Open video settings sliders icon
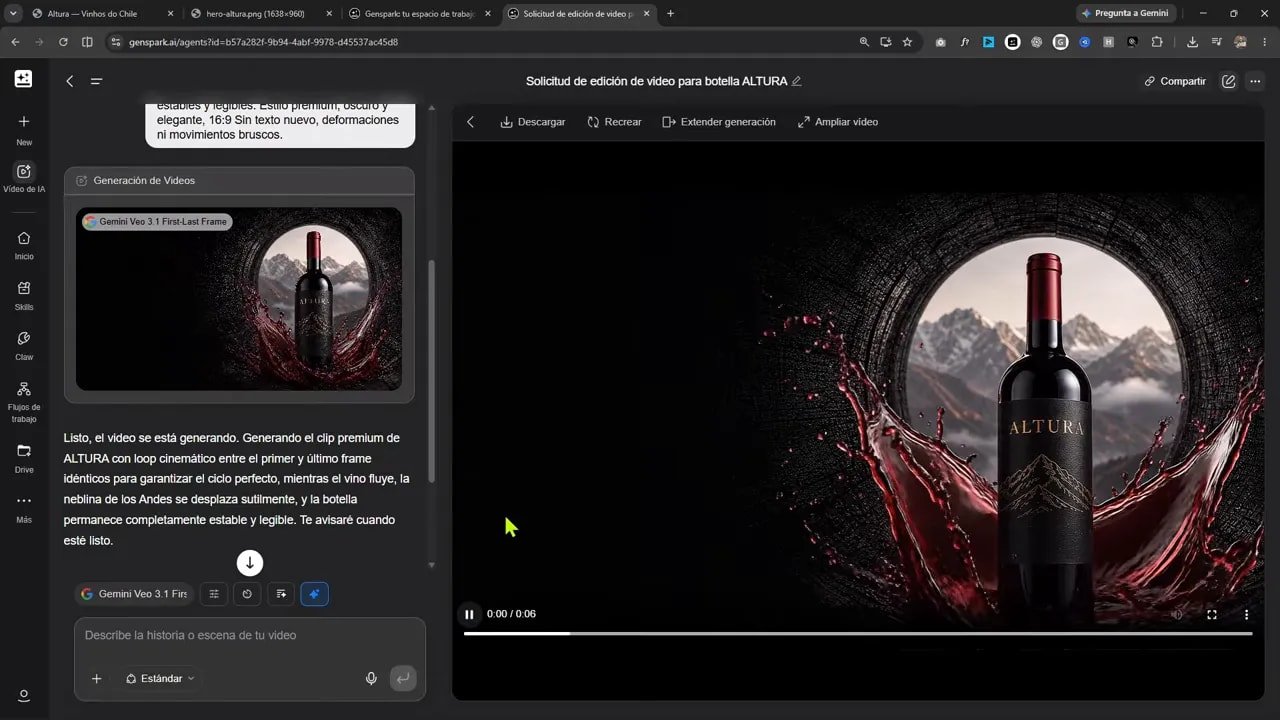This screenshot has height=720, width=1280. point(214,594)
